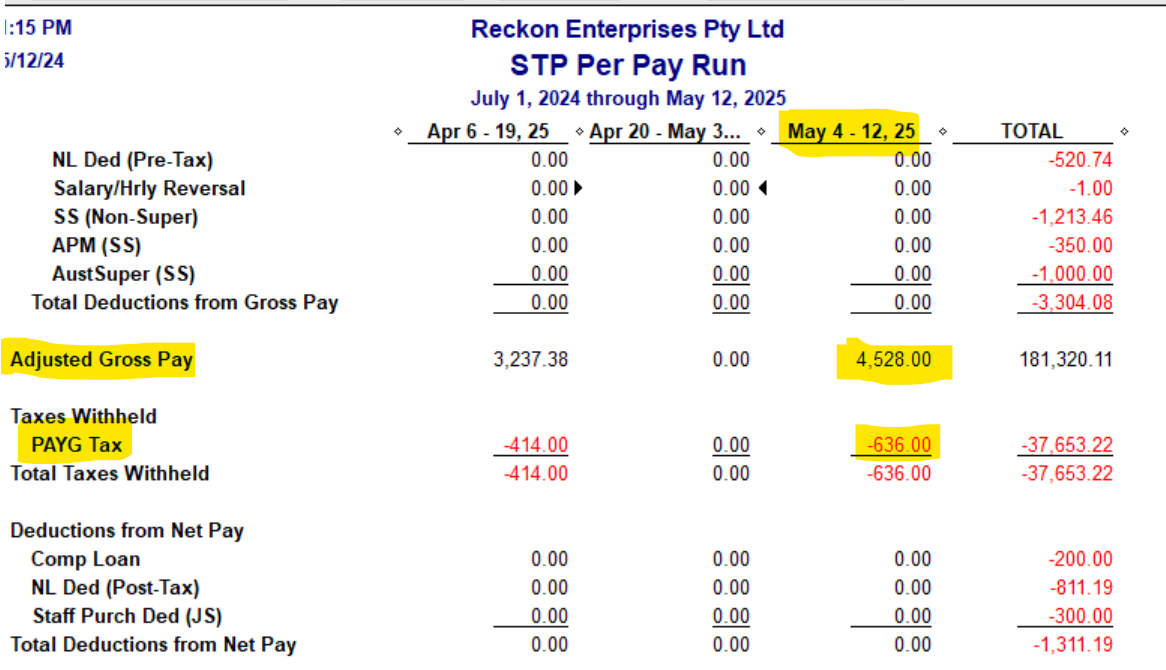The image size is (1166, 670).
Task: Open the underlined -37,653.22 PAYG Tax total
Action: [x=1066, y=445]
